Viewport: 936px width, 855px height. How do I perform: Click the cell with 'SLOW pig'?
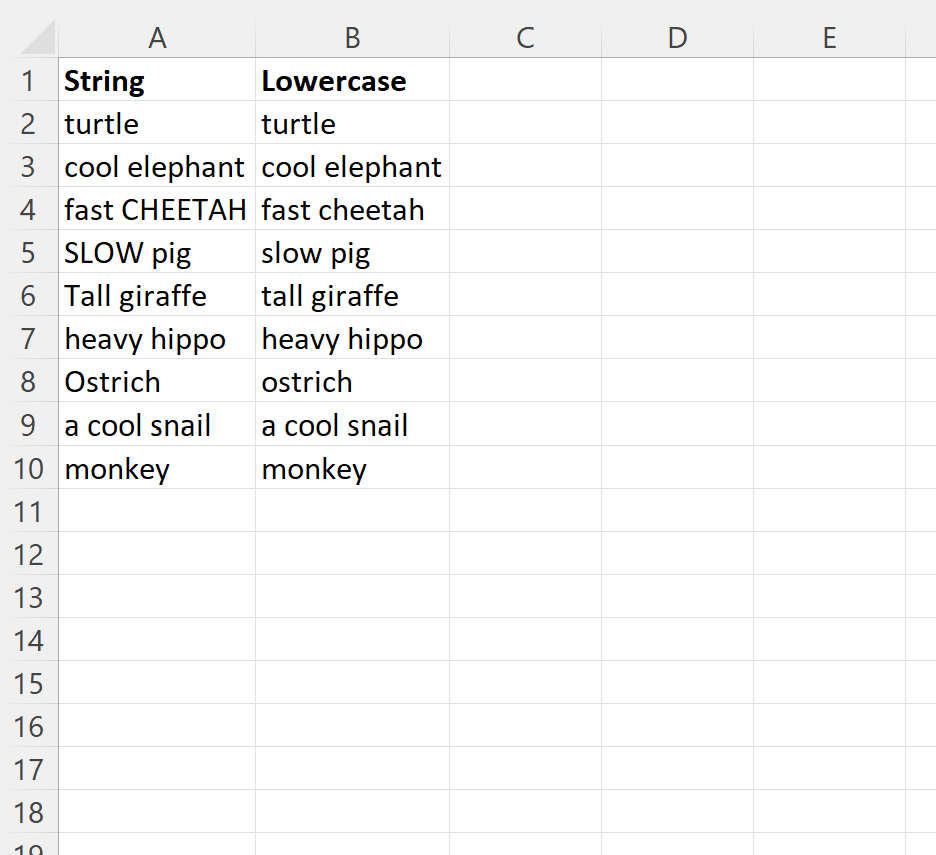pos(157,253)
